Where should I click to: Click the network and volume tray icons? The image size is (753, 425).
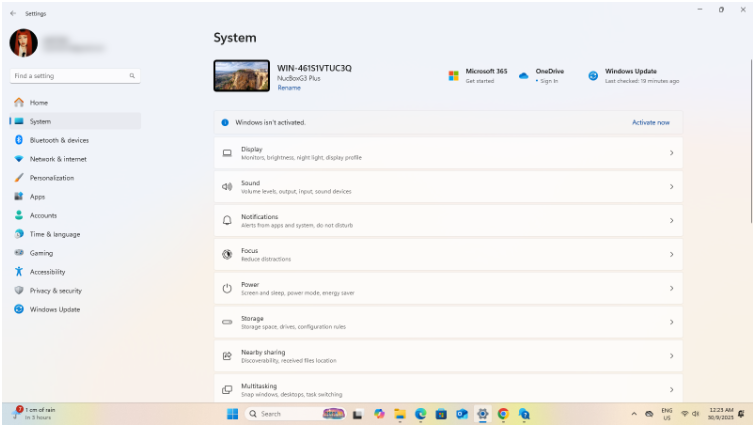click(690, 414)
